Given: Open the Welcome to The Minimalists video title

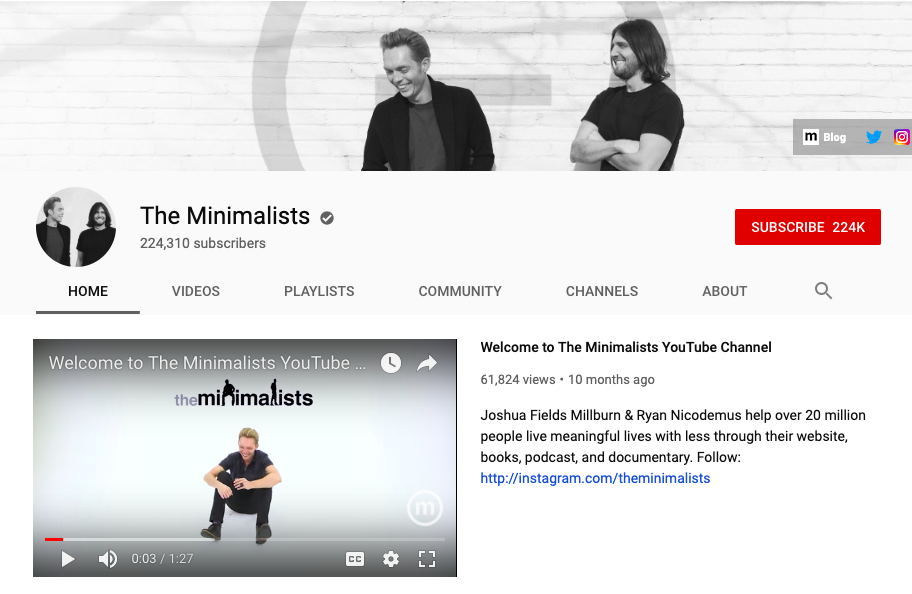Looking at the screenshot, I should pyautogui.click(x=626, y=347).
